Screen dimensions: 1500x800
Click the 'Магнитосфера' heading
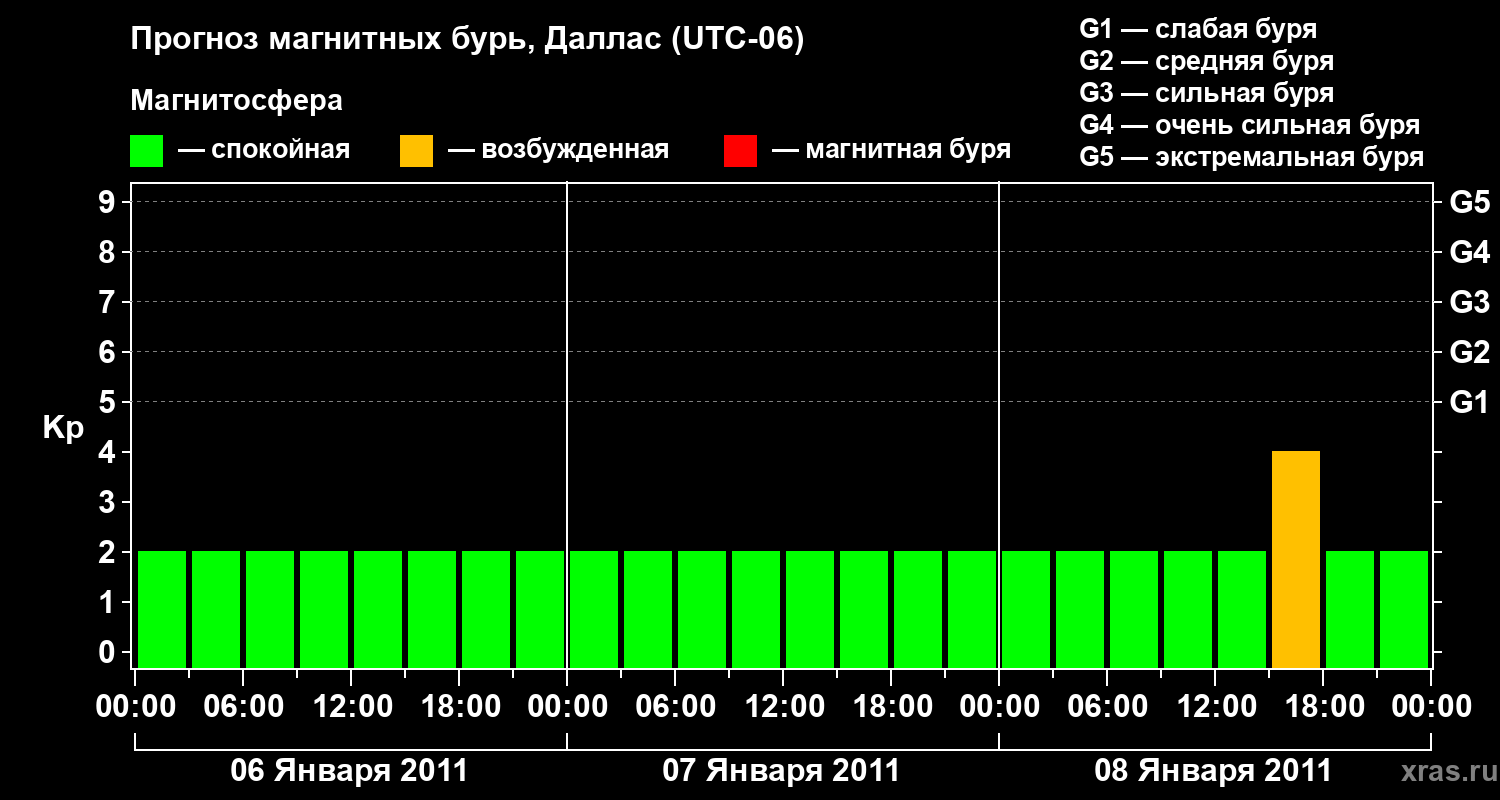237,101
